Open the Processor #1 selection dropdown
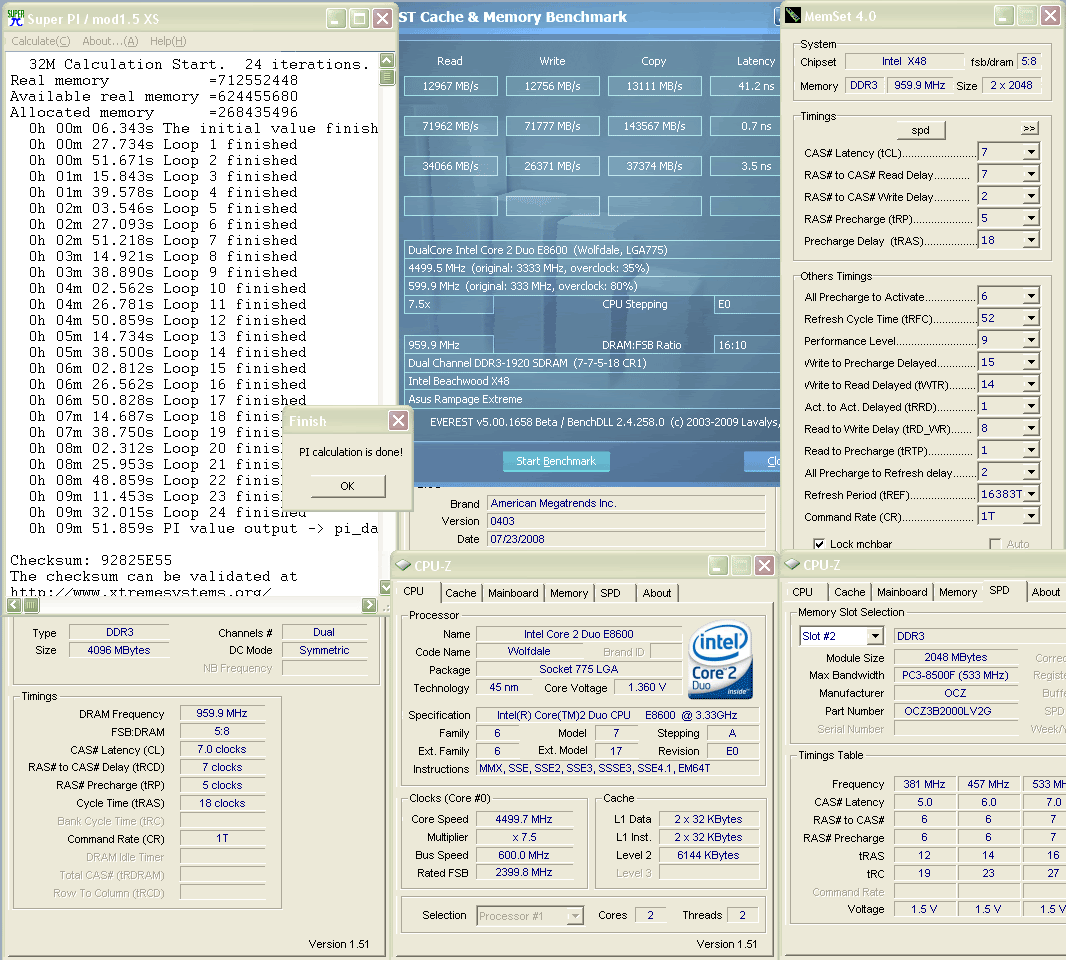Screen dimensions: 1066x960 point(575,916)
